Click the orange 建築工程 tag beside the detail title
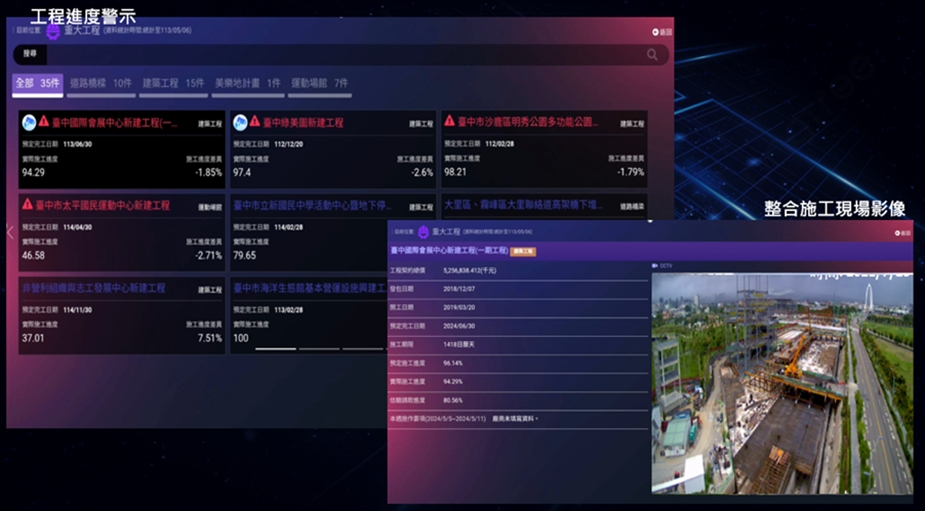Screen dimensions: 925x511 pyautogui.click(x=523, y=251)
